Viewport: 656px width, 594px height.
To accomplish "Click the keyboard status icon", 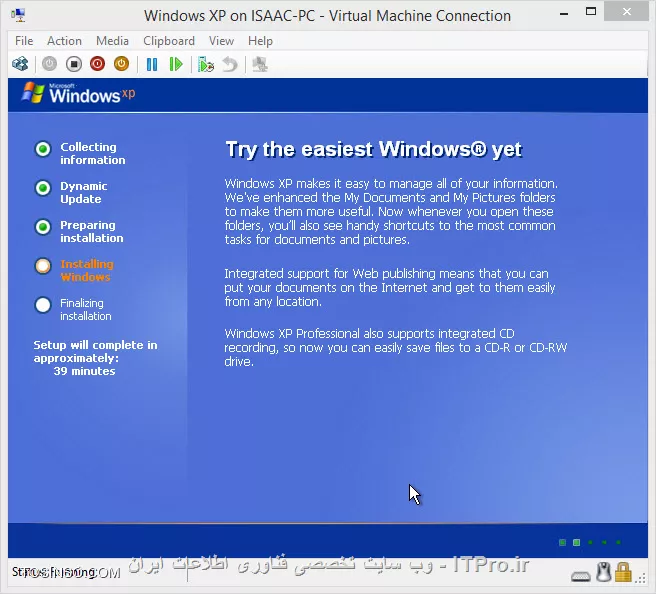I will (x=581, y=576).
